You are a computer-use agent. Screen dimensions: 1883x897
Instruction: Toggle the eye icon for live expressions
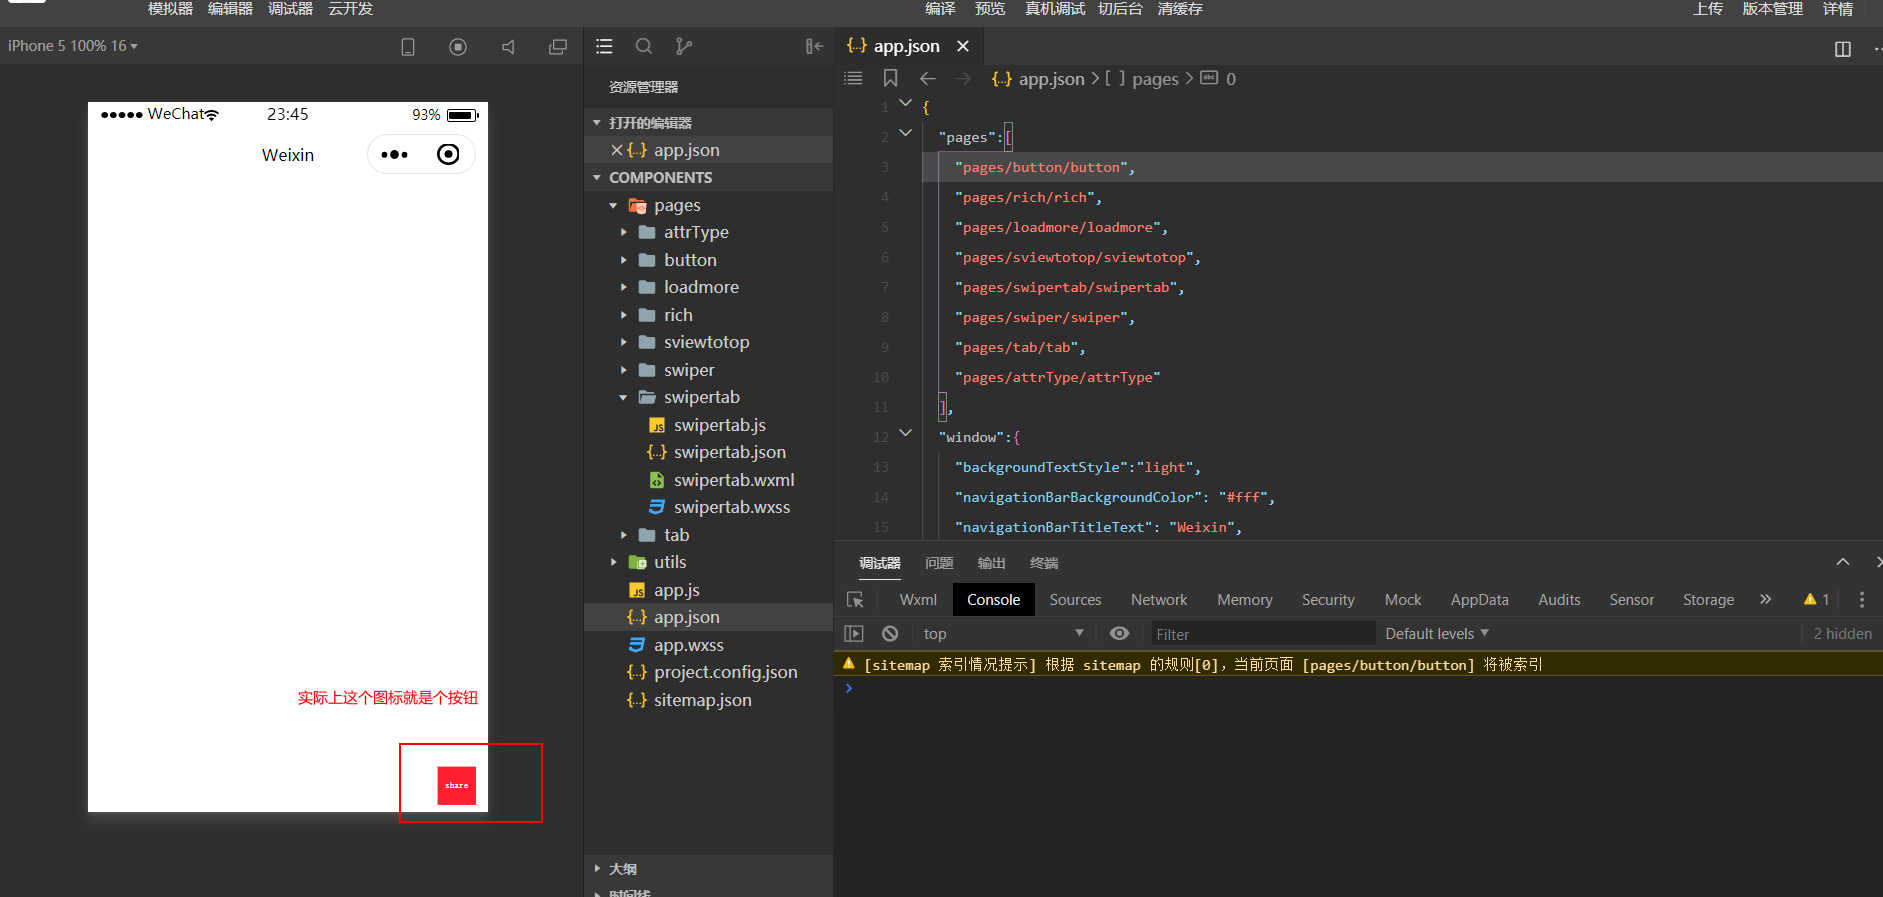click(1119, 633)
